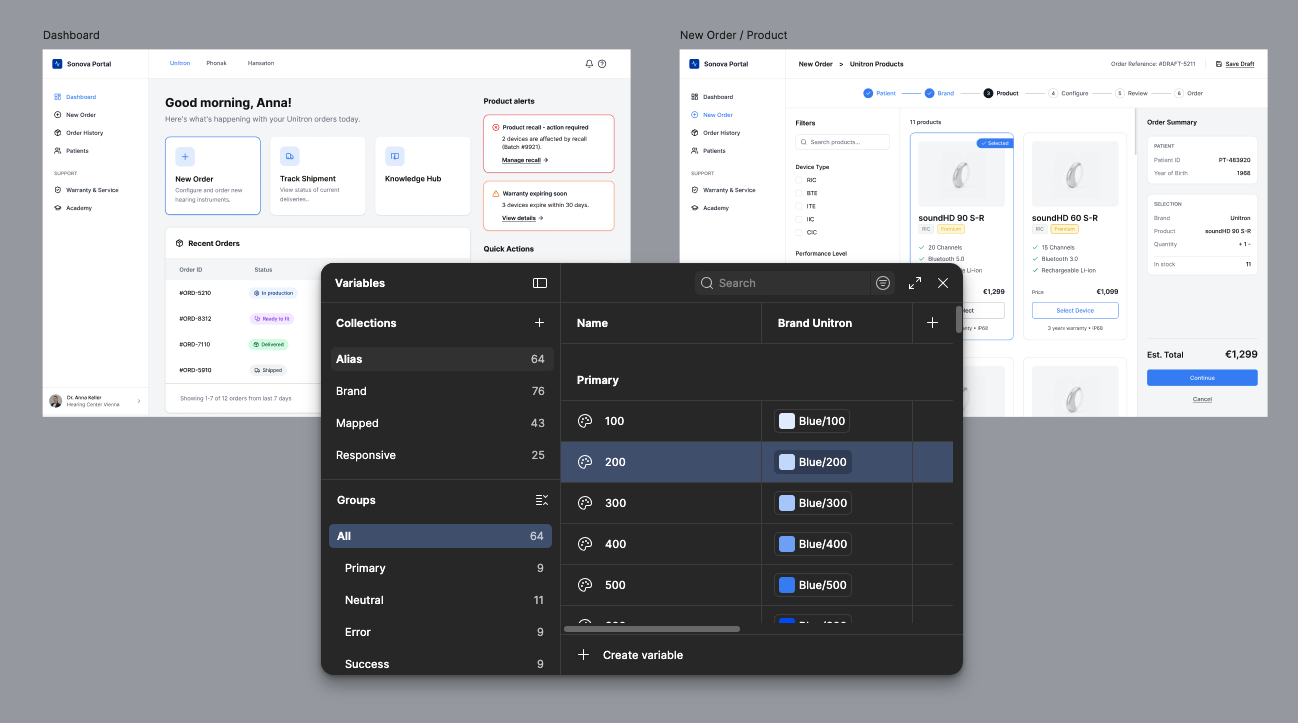Toggle the Variables sidebar panel icon

click(540, 283)
